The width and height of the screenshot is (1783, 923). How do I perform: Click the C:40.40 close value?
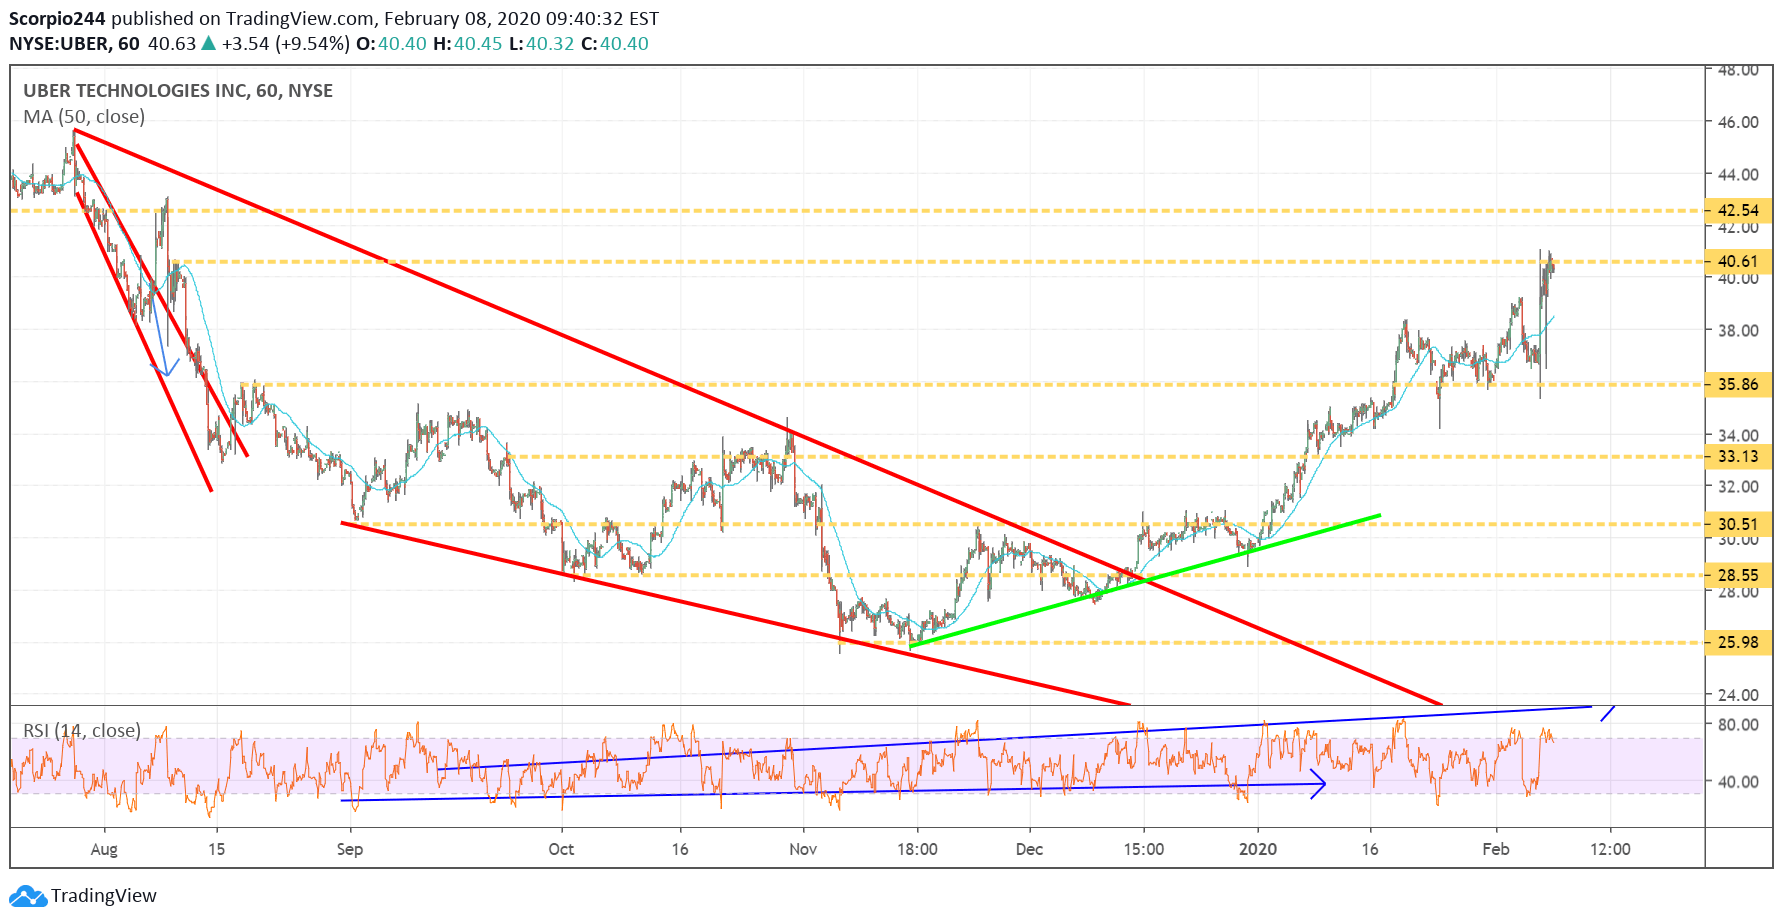click(614, 44)
